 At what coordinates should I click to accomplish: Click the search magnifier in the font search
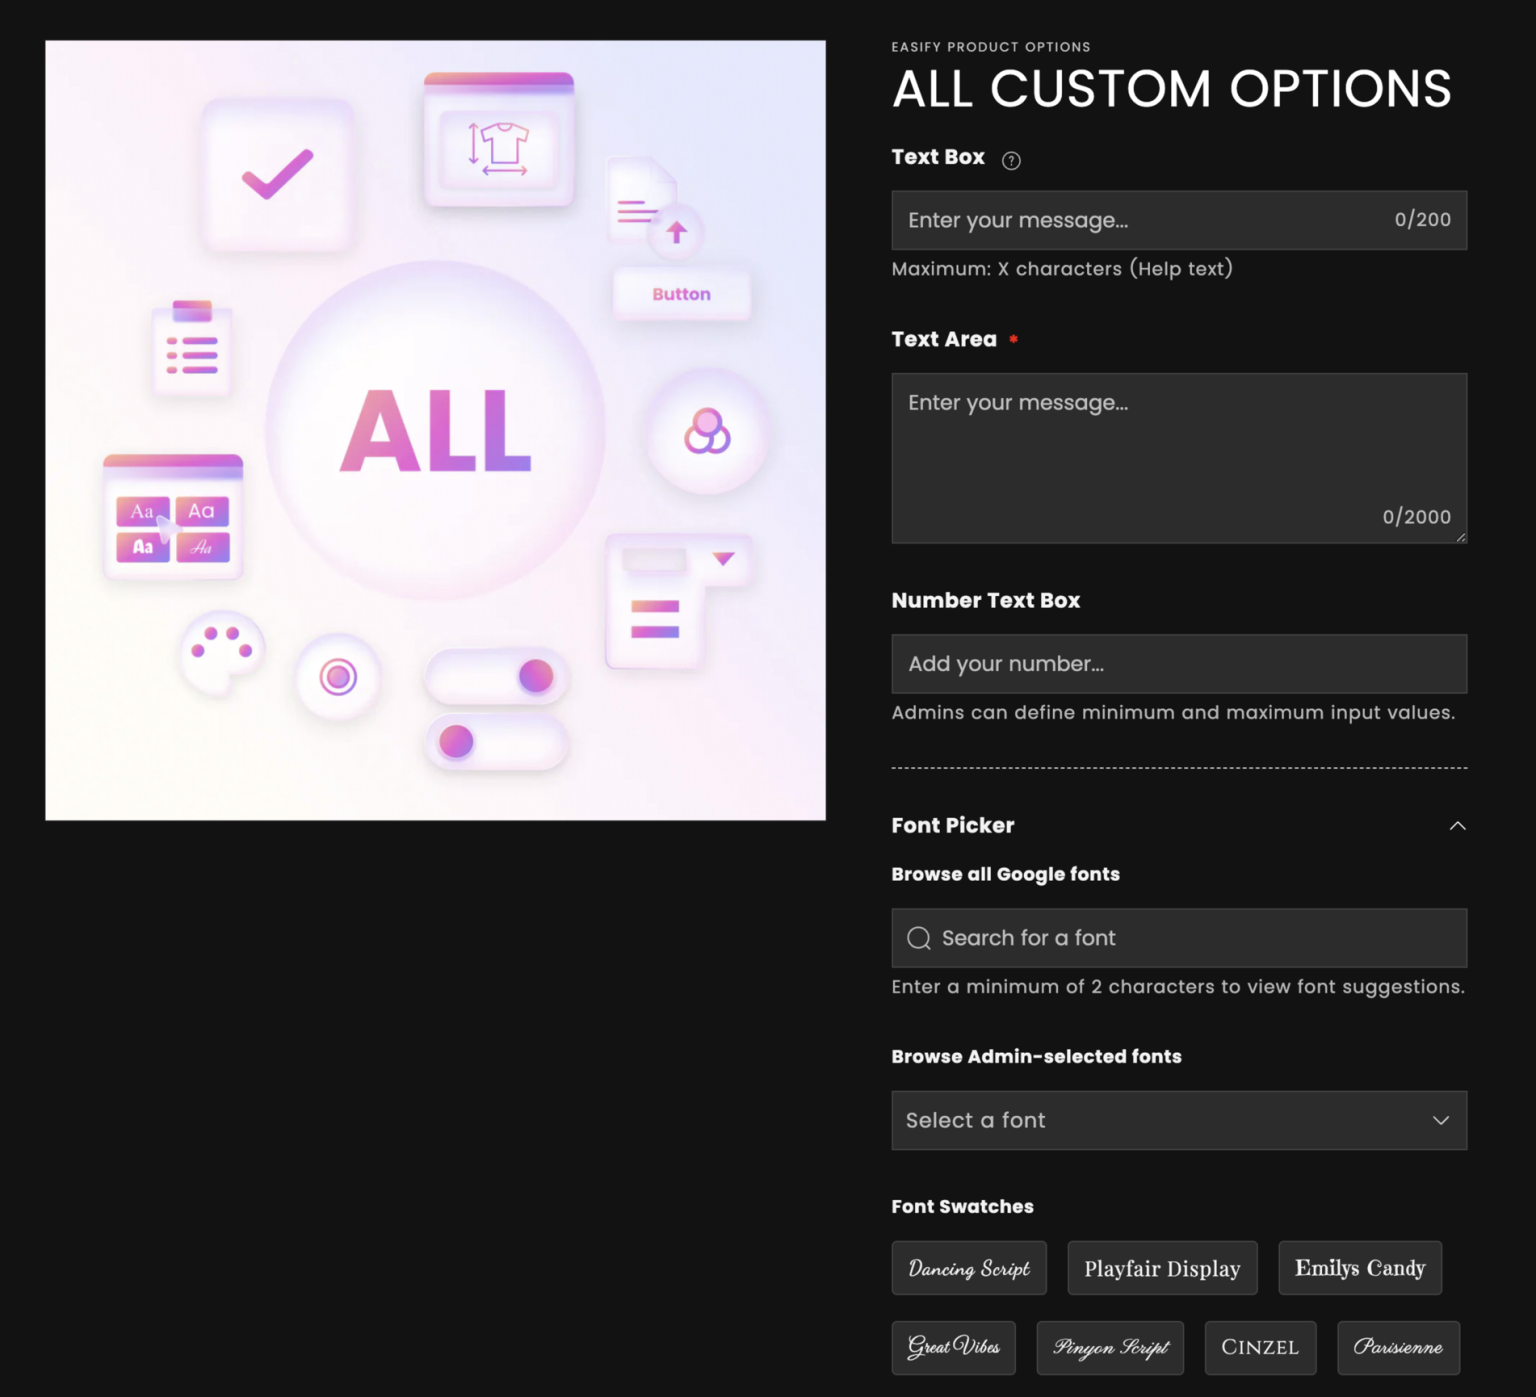click(918, 938)
